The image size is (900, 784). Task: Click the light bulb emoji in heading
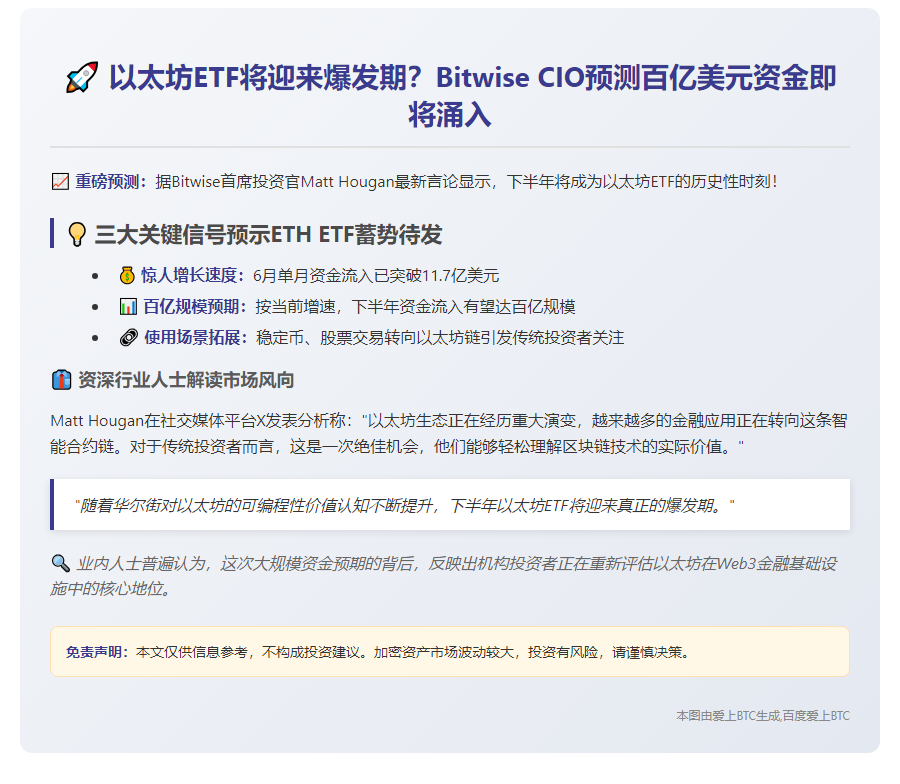77,234
